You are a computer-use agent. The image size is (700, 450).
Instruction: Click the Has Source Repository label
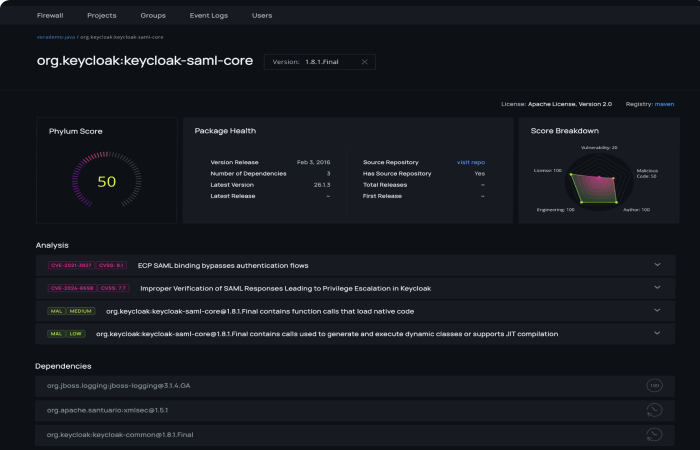[397, 174]
